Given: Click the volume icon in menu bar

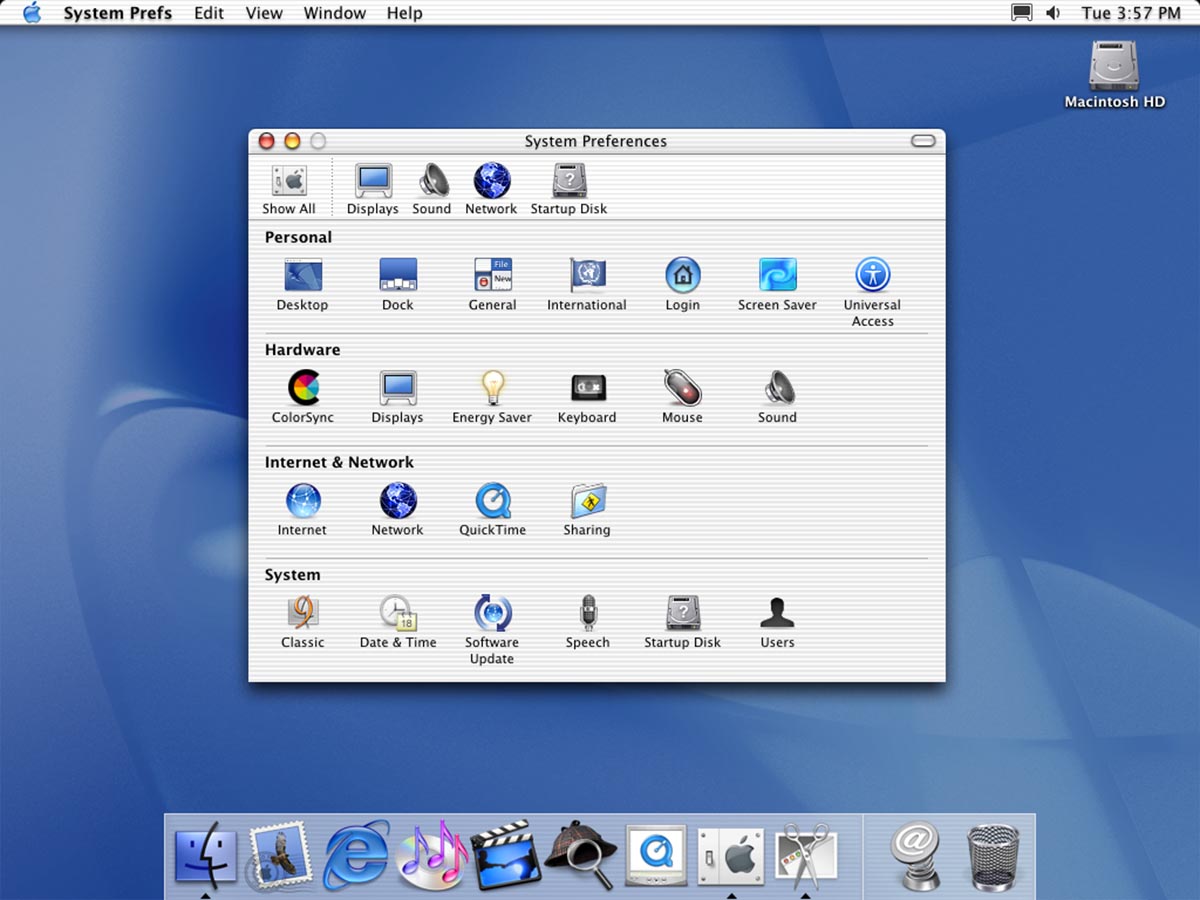Looking at the screenshot, I should [1053, 13].
